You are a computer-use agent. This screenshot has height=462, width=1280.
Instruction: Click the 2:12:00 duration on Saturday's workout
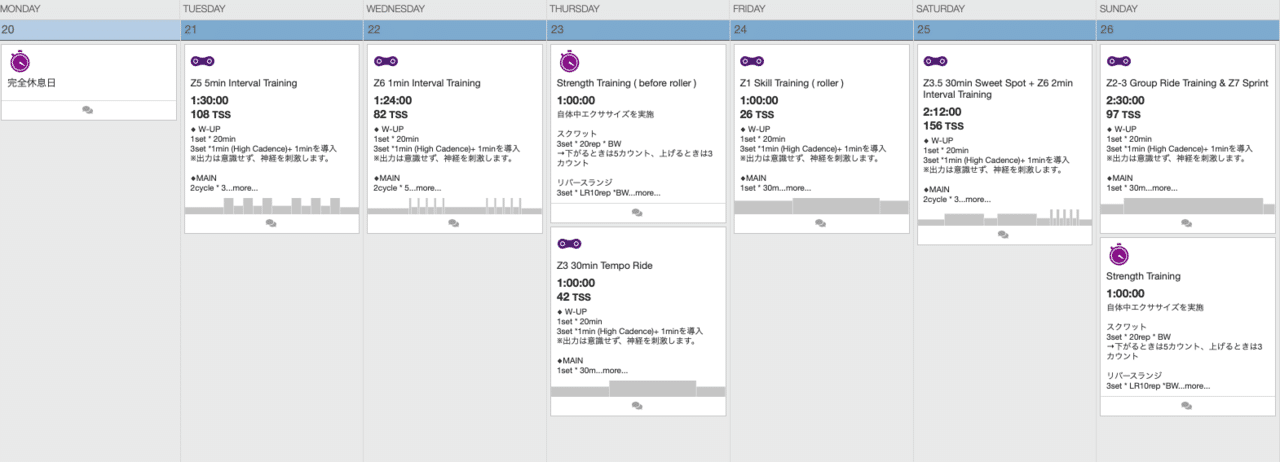(943, 112)
